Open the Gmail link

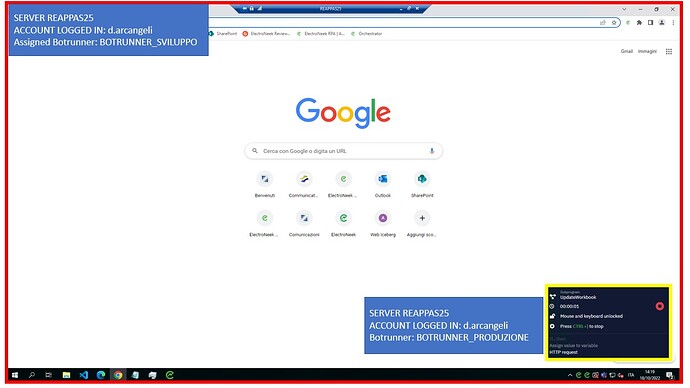[x=627, y=51]
